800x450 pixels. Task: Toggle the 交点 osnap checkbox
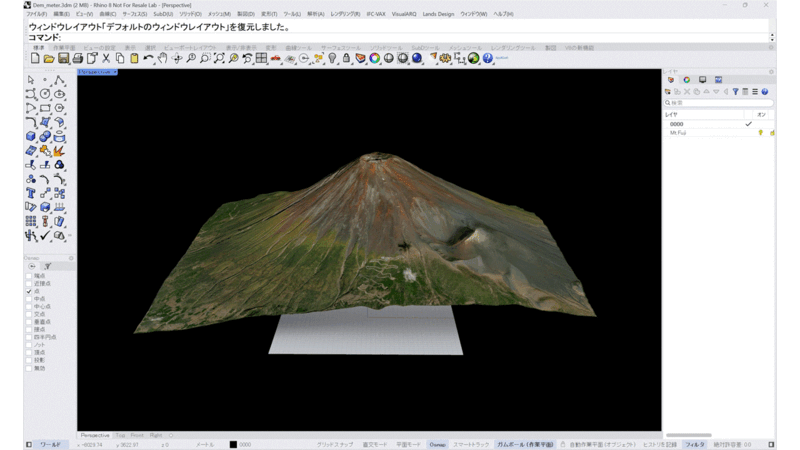coord(29,314)
